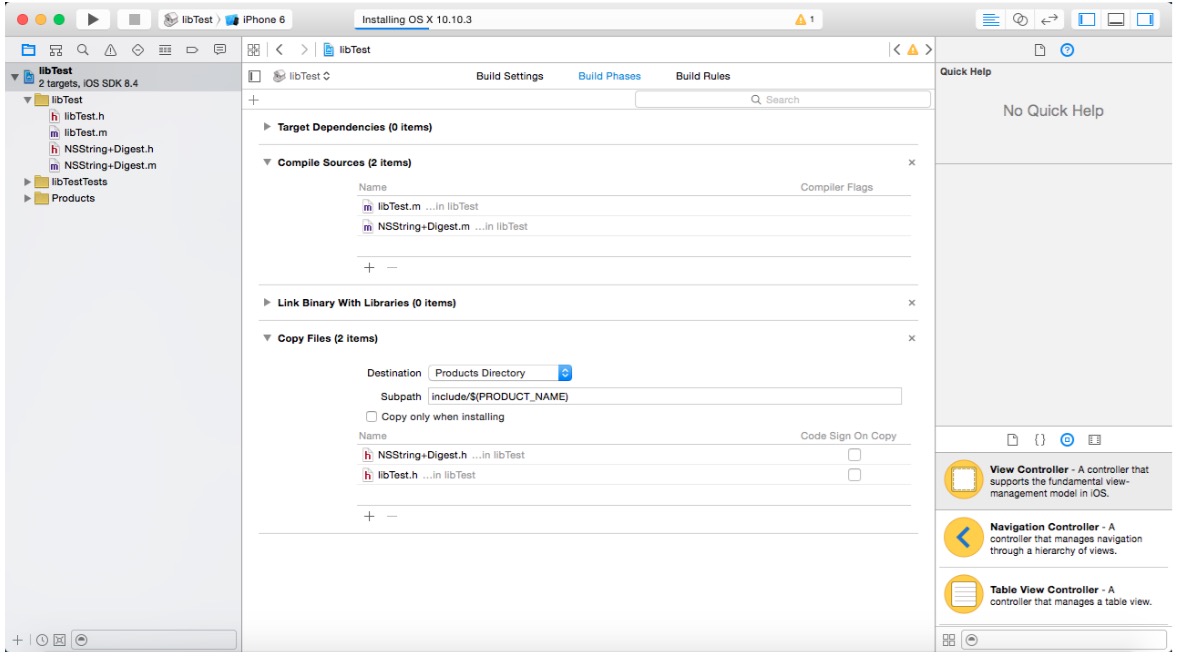Show the File inspector
1180x660 pixels.
point(1039,50)
